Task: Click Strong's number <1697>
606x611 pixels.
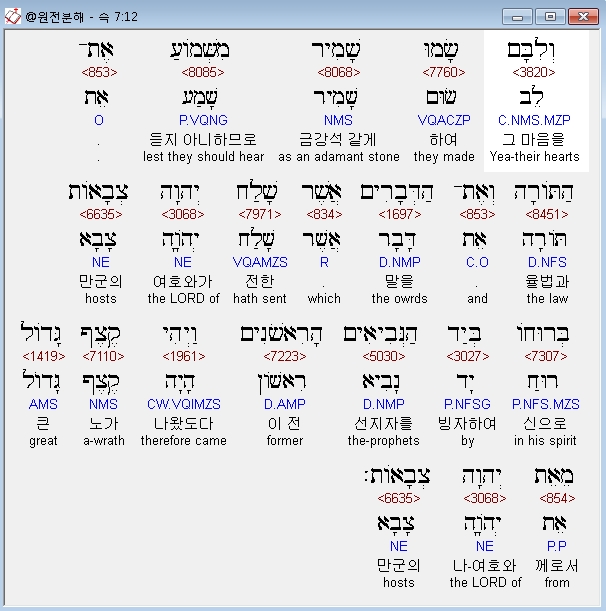Action: 399,214
